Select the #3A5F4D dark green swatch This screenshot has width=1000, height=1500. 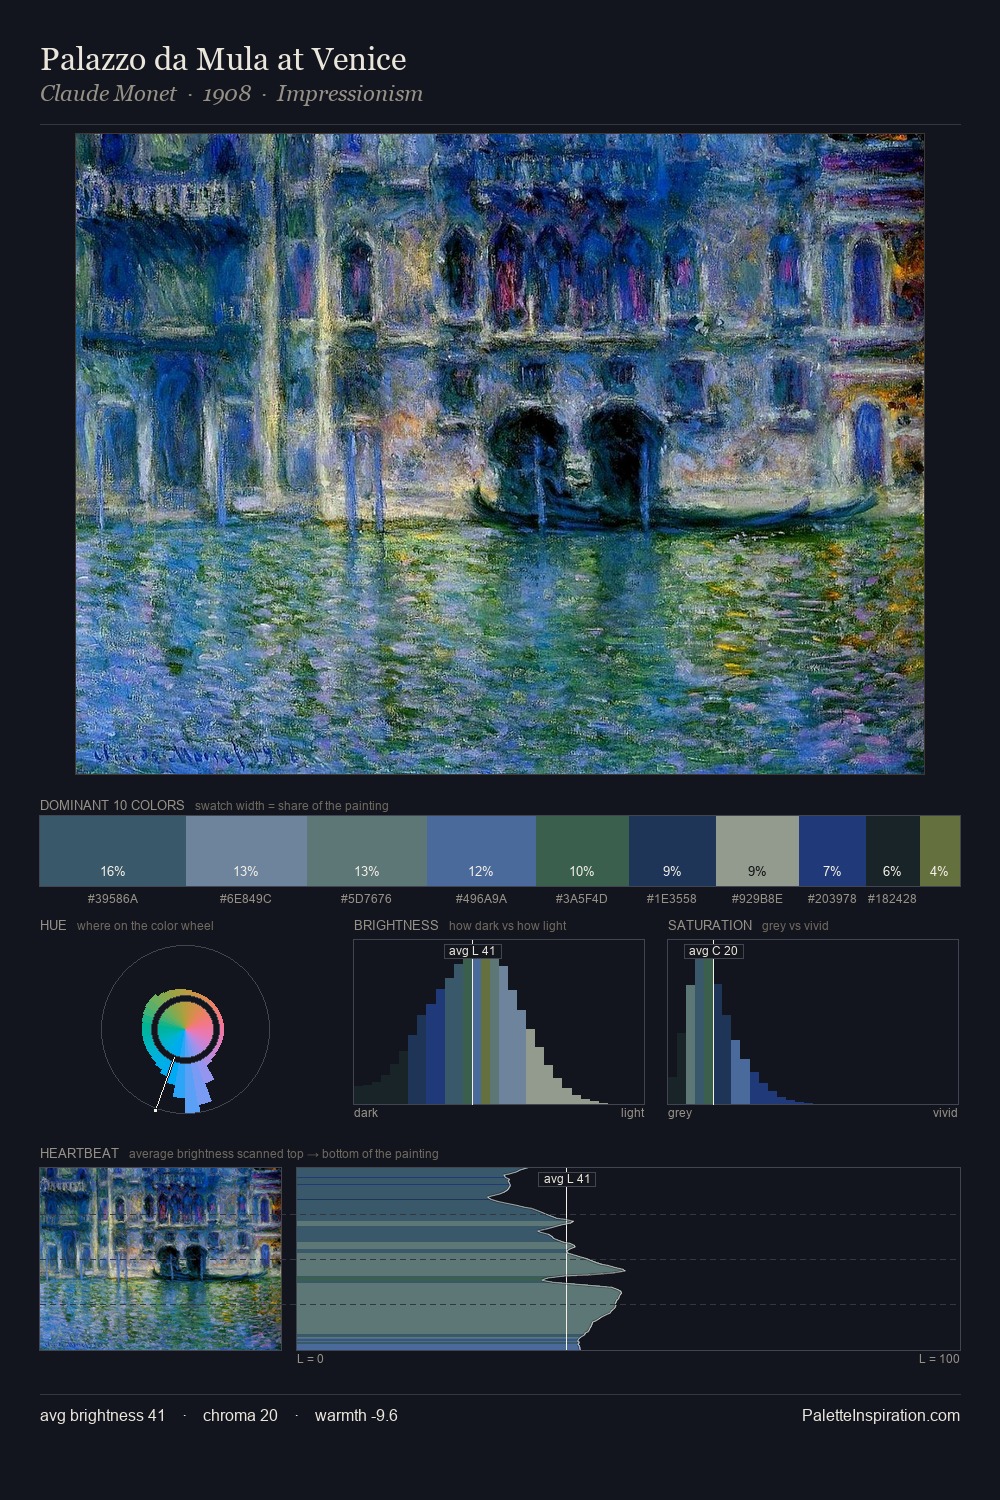point(582,851)
